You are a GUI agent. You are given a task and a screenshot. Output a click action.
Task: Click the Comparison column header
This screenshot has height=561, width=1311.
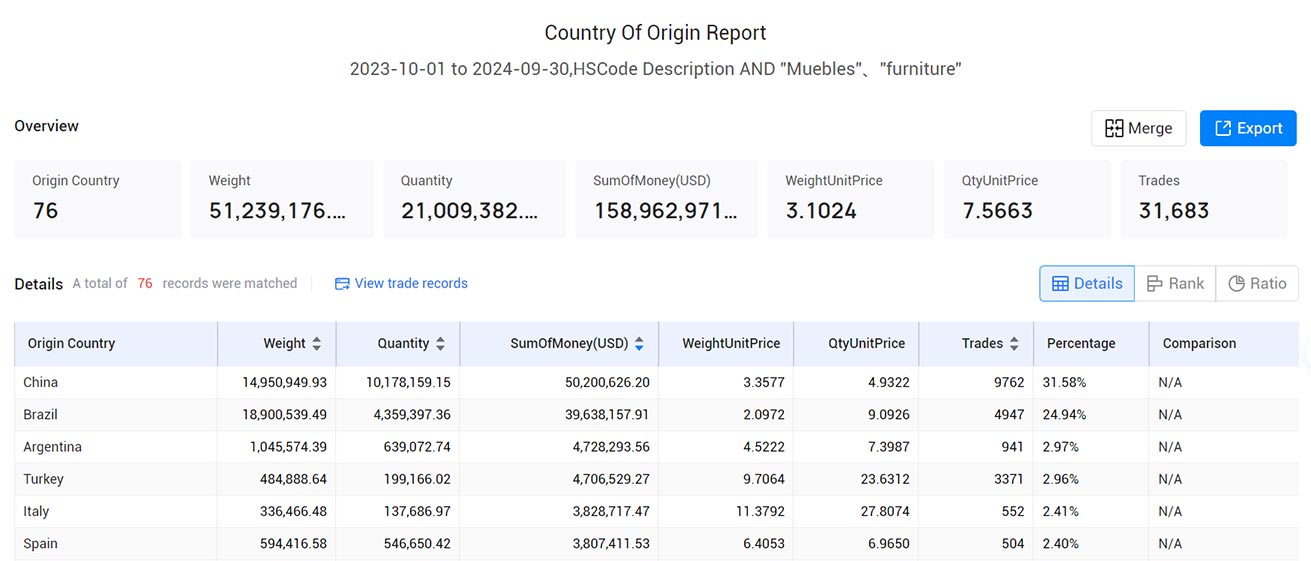[x=1224, y=343]
